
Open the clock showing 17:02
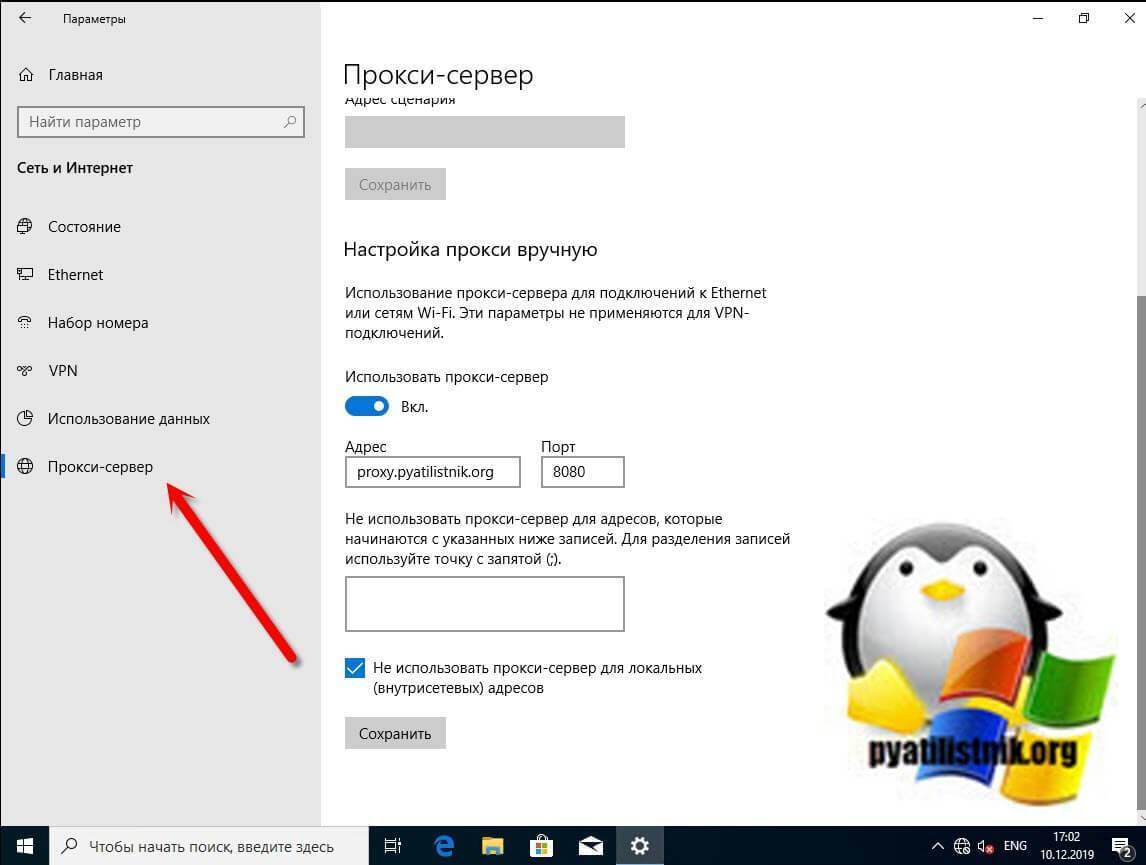[x=1067, y=846]
